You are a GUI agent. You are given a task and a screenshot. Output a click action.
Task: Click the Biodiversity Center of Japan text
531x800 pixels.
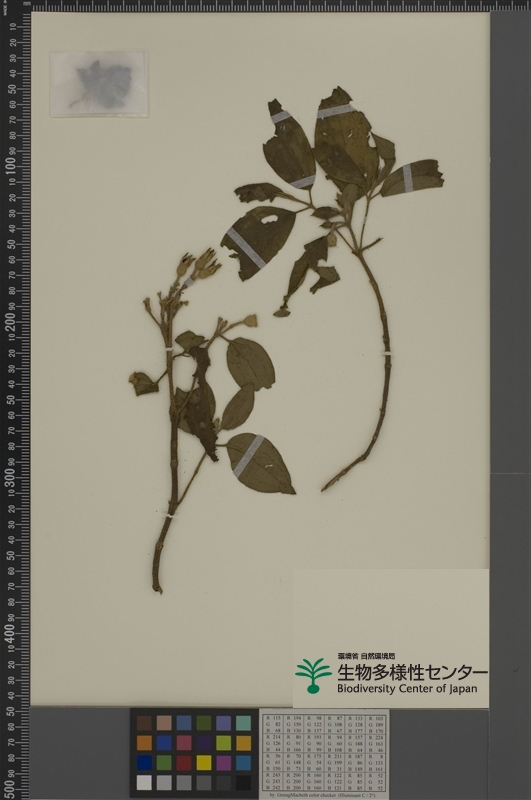click(407, 688)
